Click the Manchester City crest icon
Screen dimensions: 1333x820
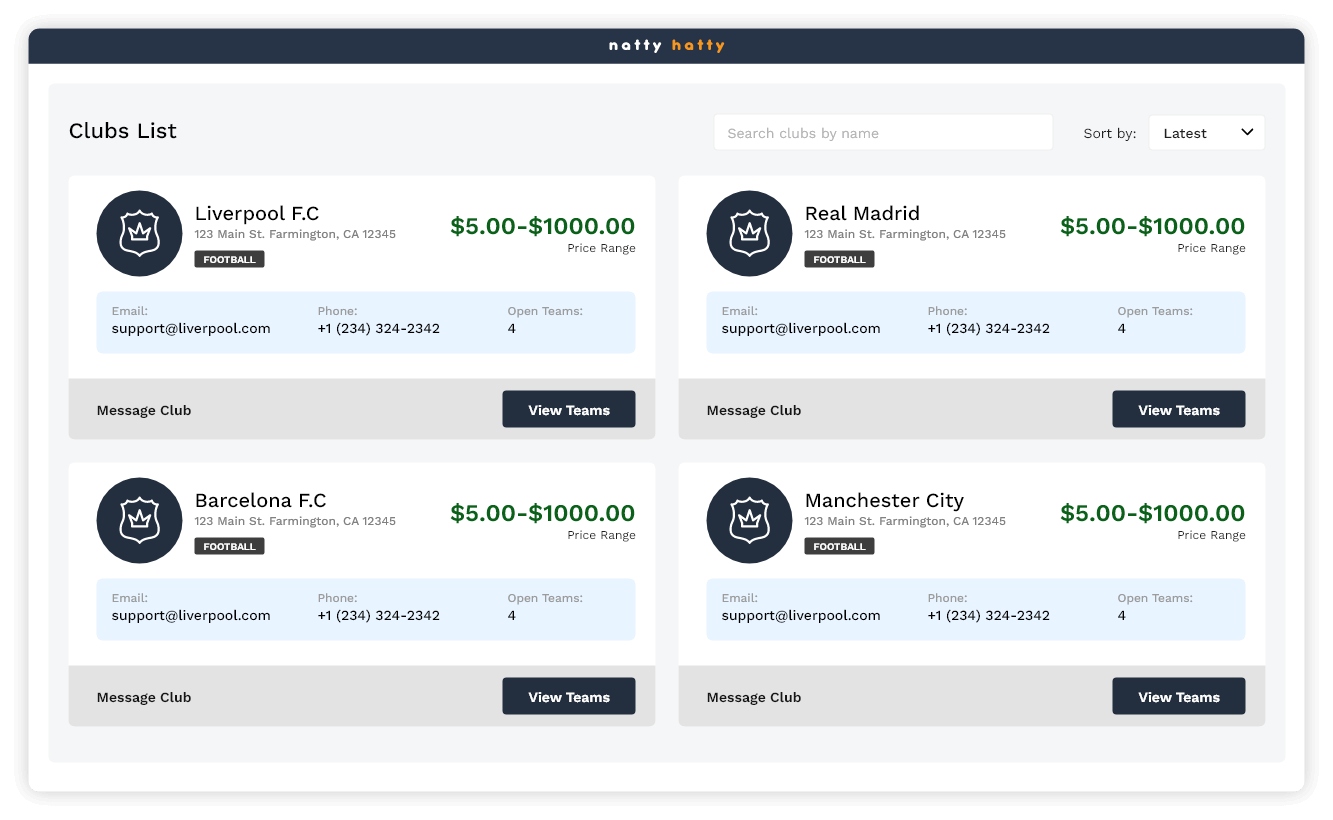pyautogui.click(x=749, y=521)
